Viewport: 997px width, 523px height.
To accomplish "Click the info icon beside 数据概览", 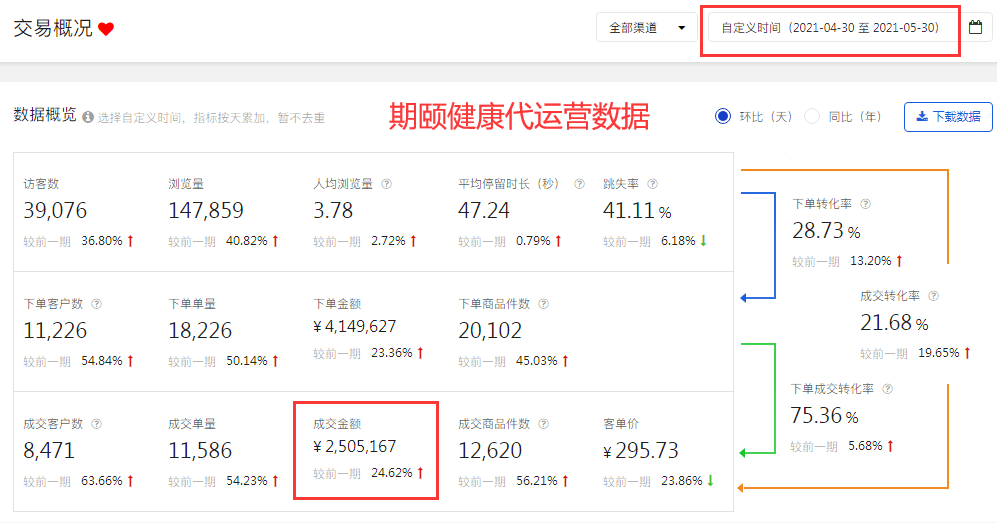I will 88,117.
